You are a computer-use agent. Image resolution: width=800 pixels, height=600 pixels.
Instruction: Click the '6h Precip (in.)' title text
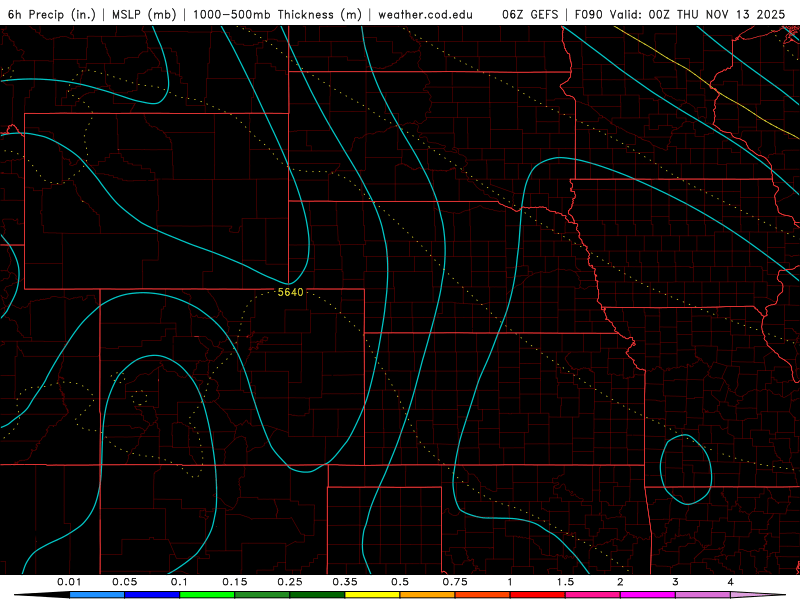[x=52, y=14]
